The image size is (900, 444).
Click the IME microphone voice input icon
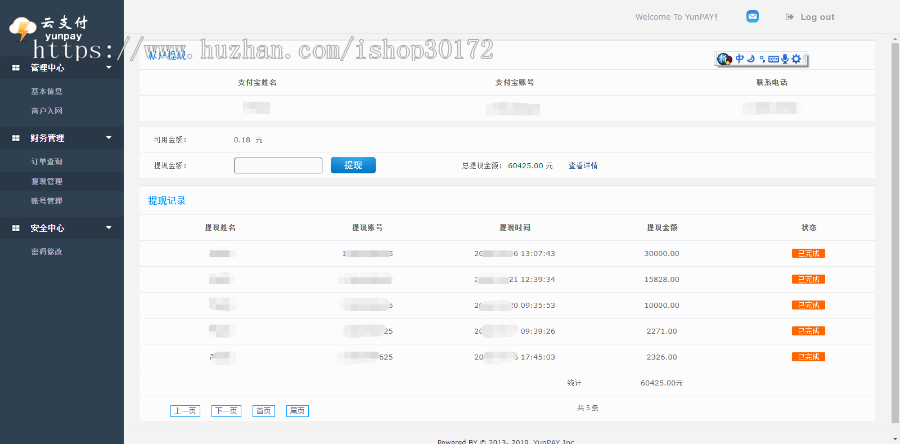click(785, 59)
